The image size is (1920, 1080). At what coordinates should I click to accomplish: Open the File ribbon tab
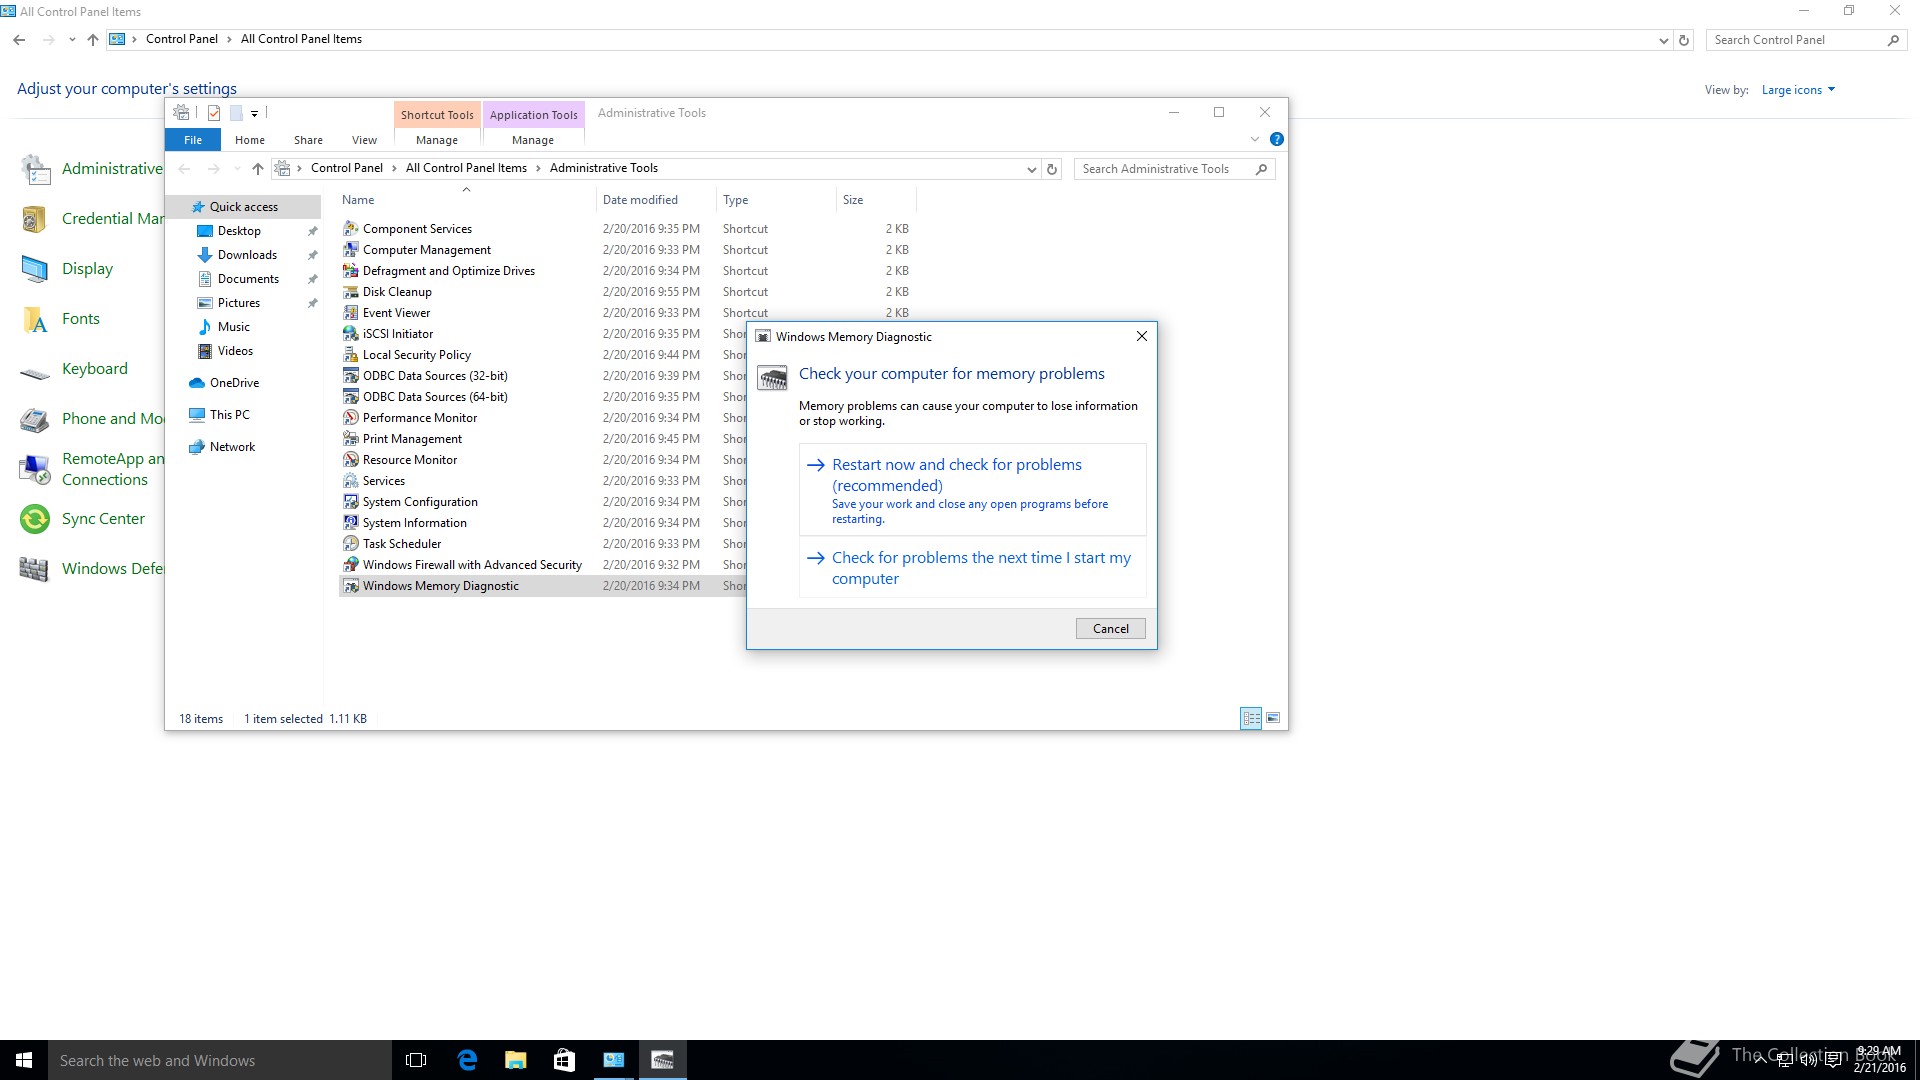(193, 140)
